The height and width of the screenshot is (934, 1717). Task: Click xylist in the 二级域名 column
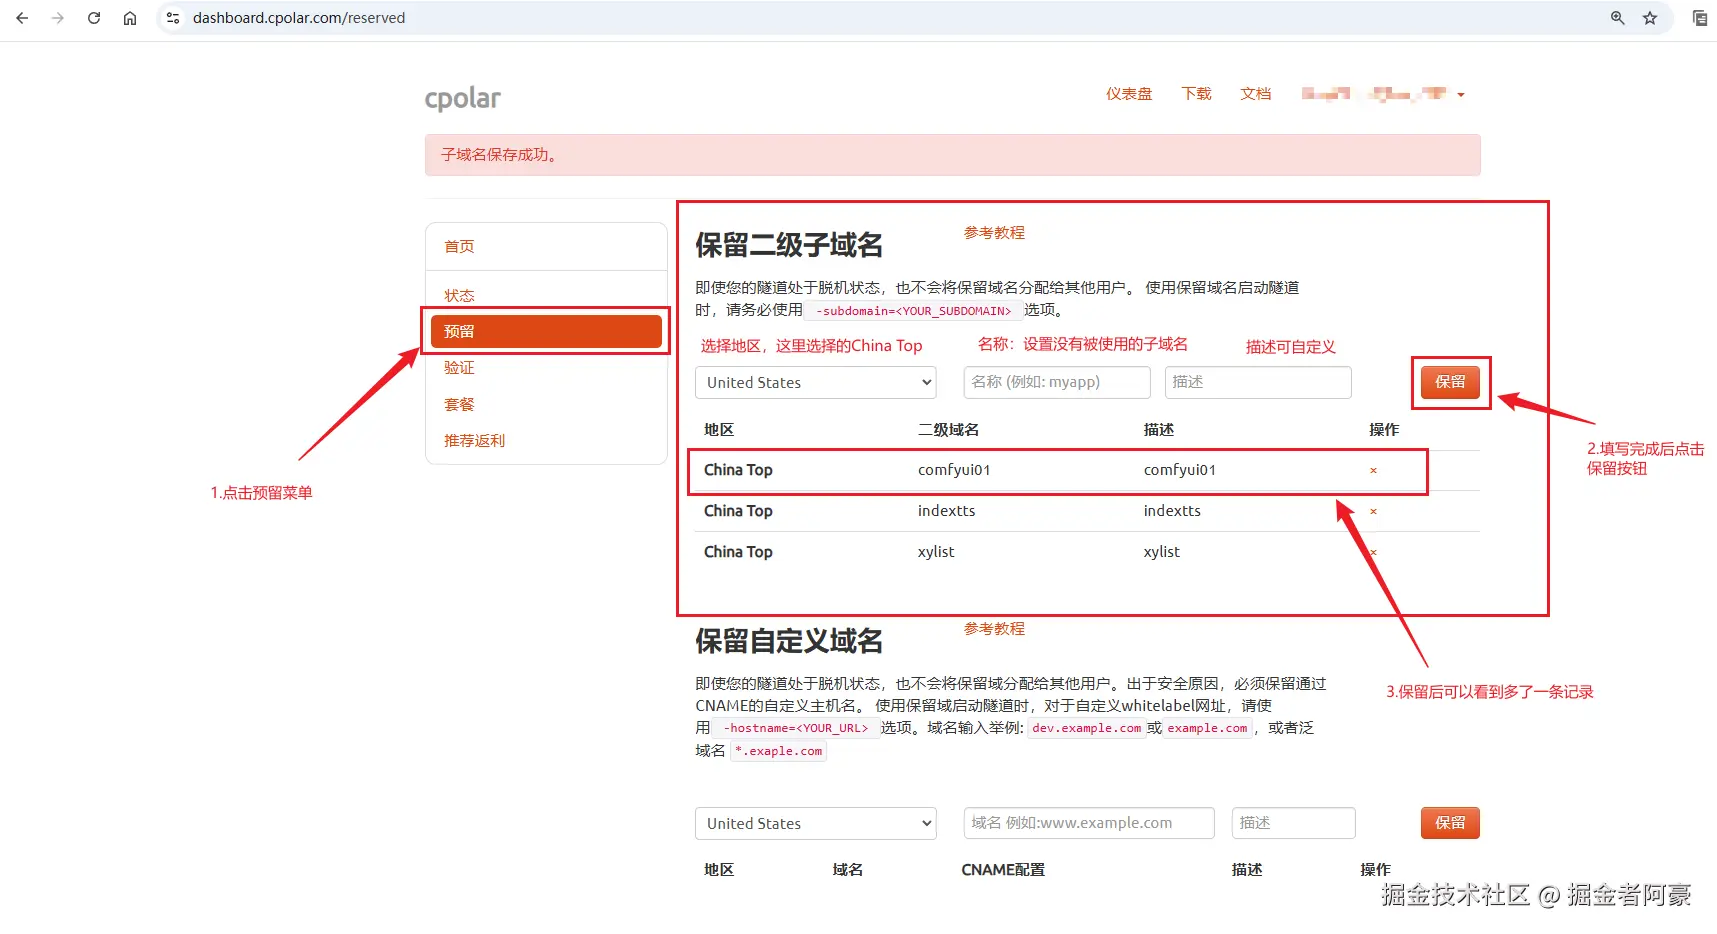coord(936,552)
